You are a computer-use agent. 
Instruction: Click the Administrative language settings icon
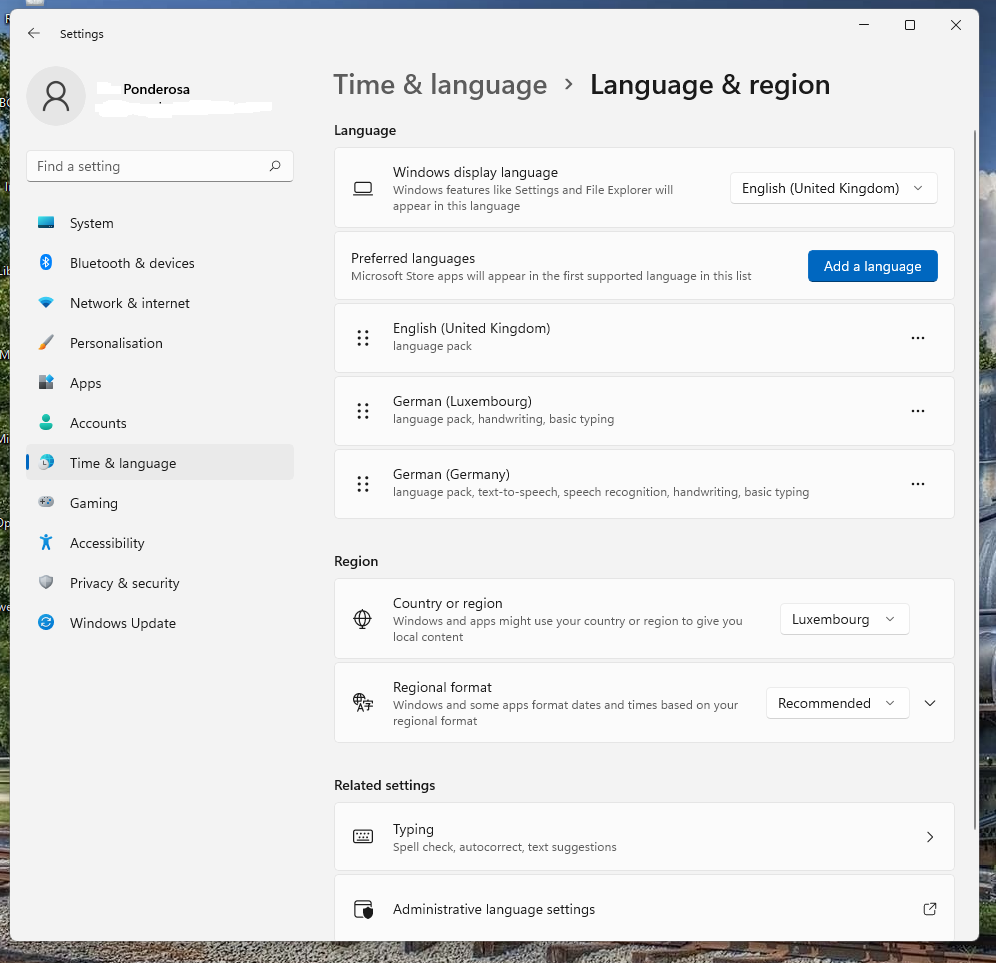click(x=363, y=909)
